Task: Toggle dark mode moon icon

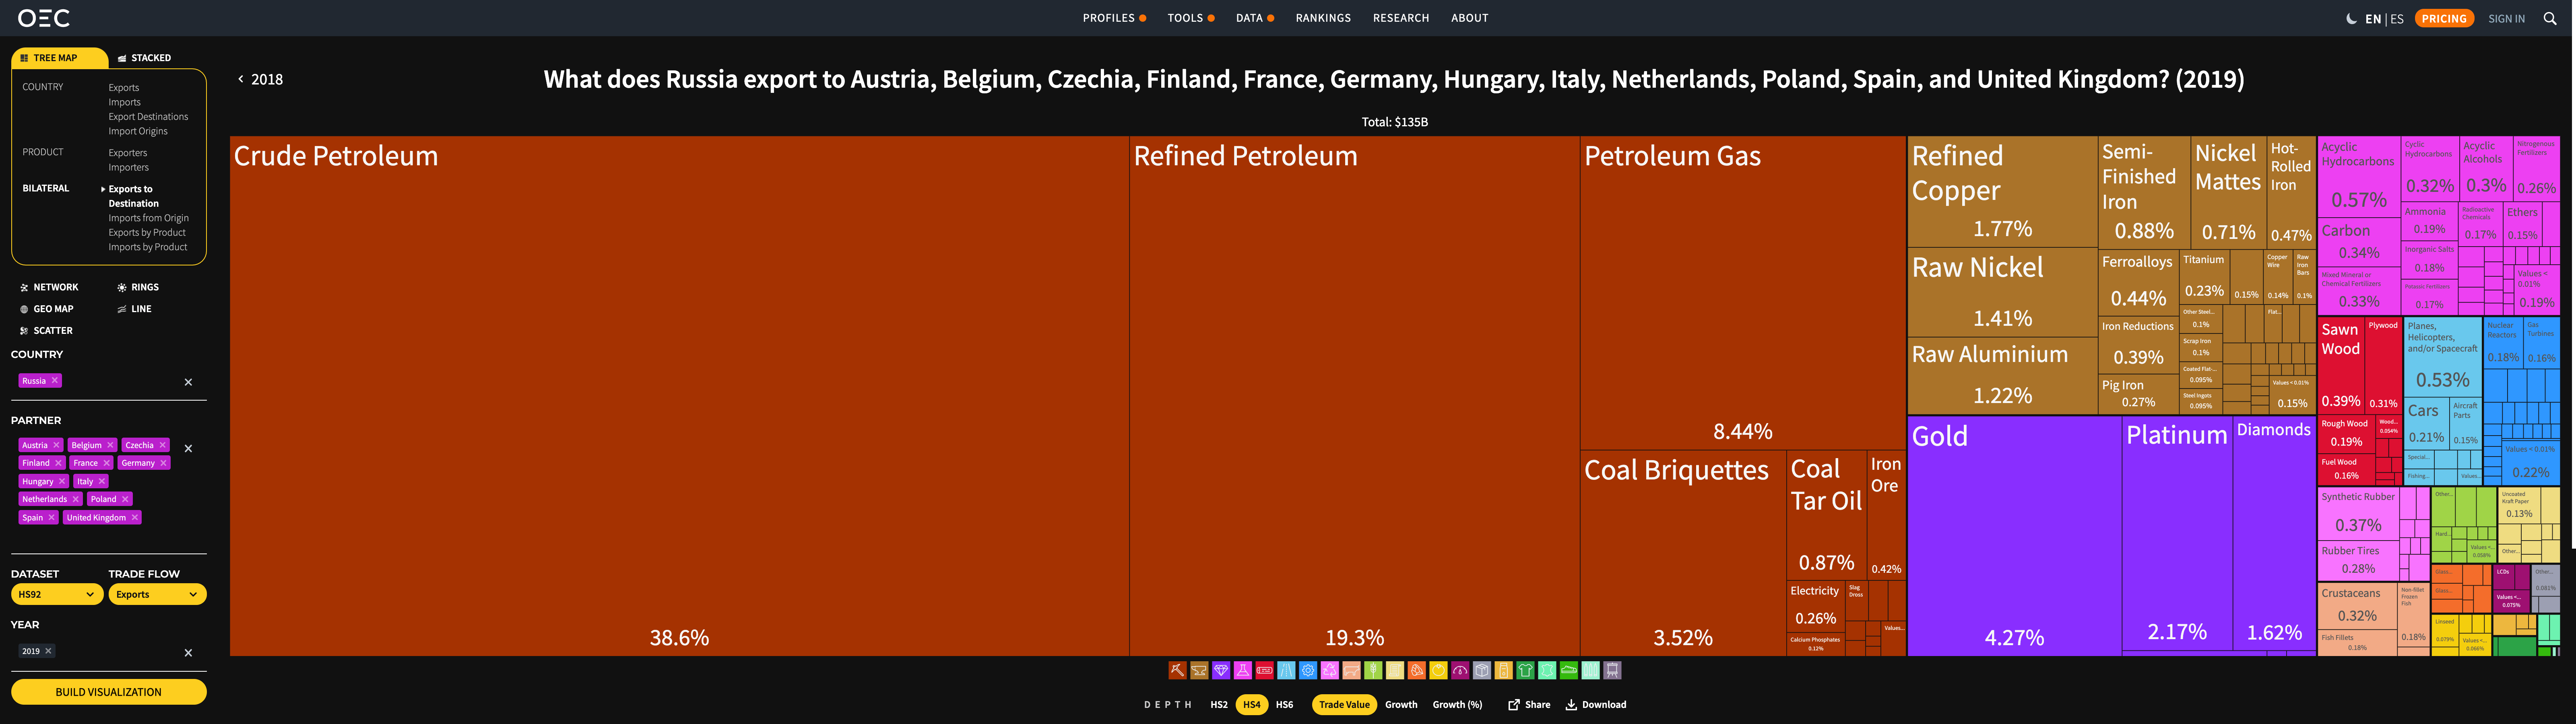Action: coord(2351,19)
